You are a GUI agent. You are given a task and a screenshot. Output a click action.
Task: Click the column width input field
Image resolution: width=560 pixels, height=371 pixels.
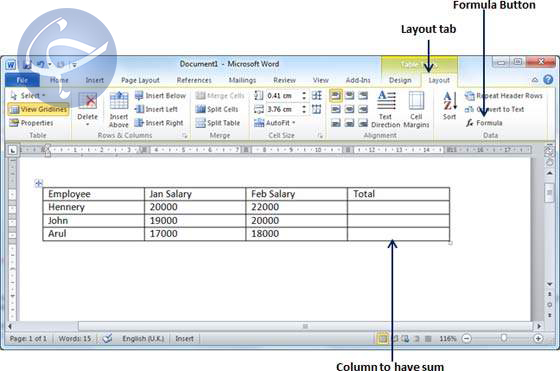[x=283, y=109]
